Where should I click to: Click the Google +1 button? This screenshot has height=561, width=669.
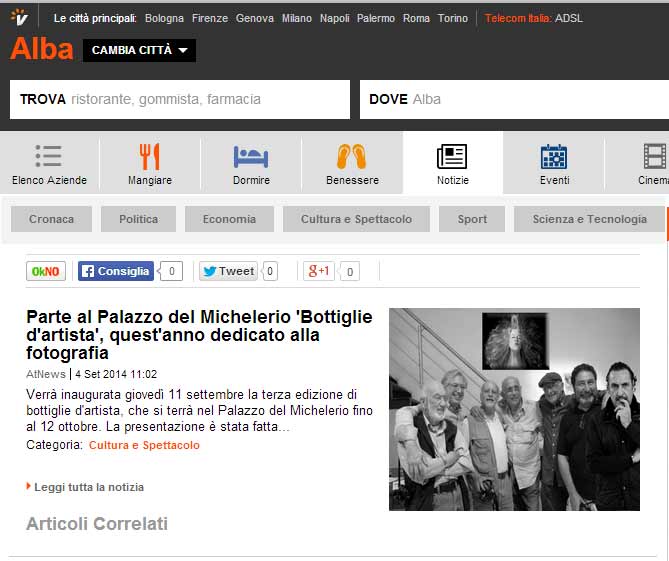point(319,271)
